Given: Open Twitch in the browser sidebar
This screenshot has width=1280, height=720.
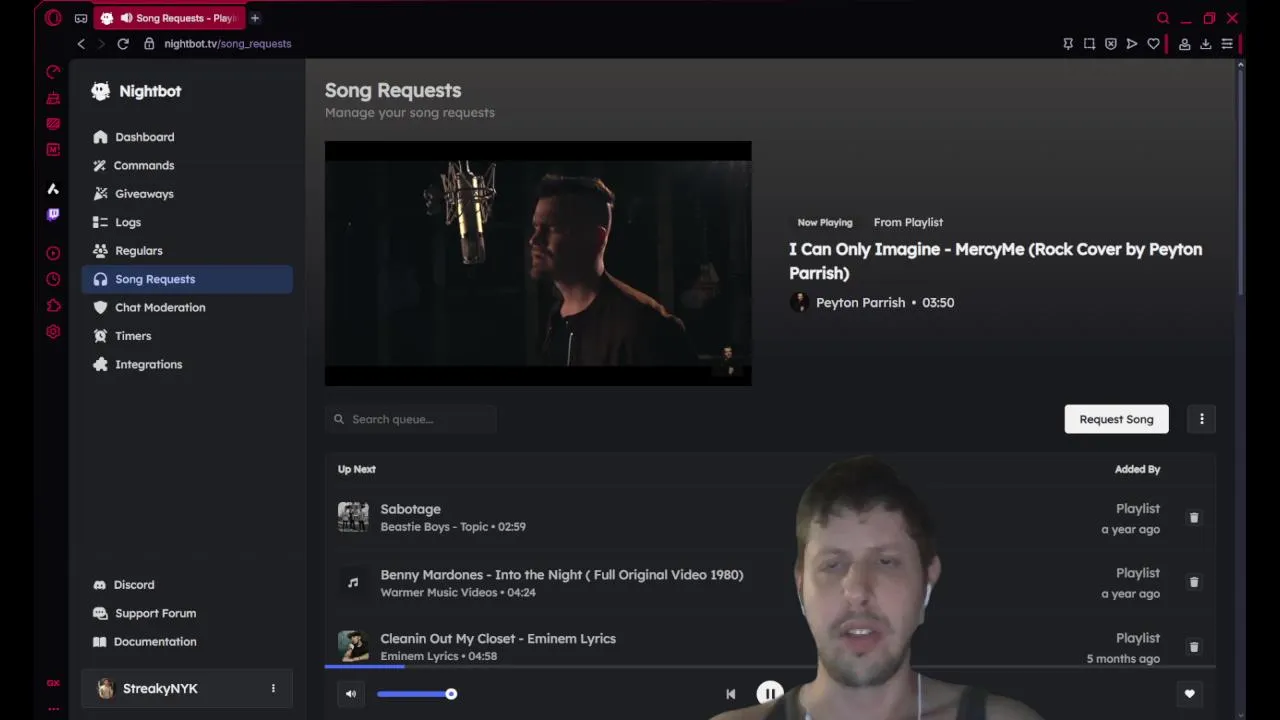Looking at the screenshot, I should (53, 214).
